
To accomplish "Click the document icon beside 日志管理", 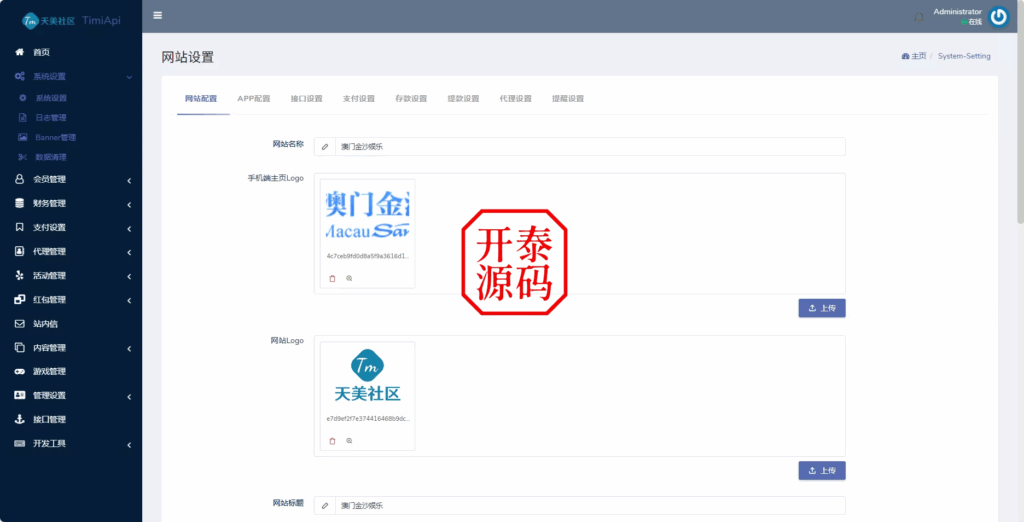I will point(23,118).
